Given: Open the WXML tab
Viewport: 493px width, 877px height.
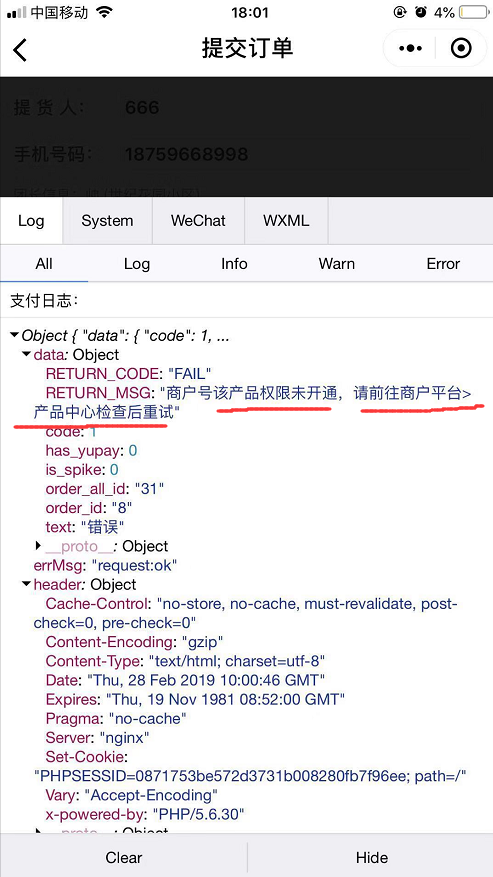Looking at the screenshot, I should tap(286, 220).
